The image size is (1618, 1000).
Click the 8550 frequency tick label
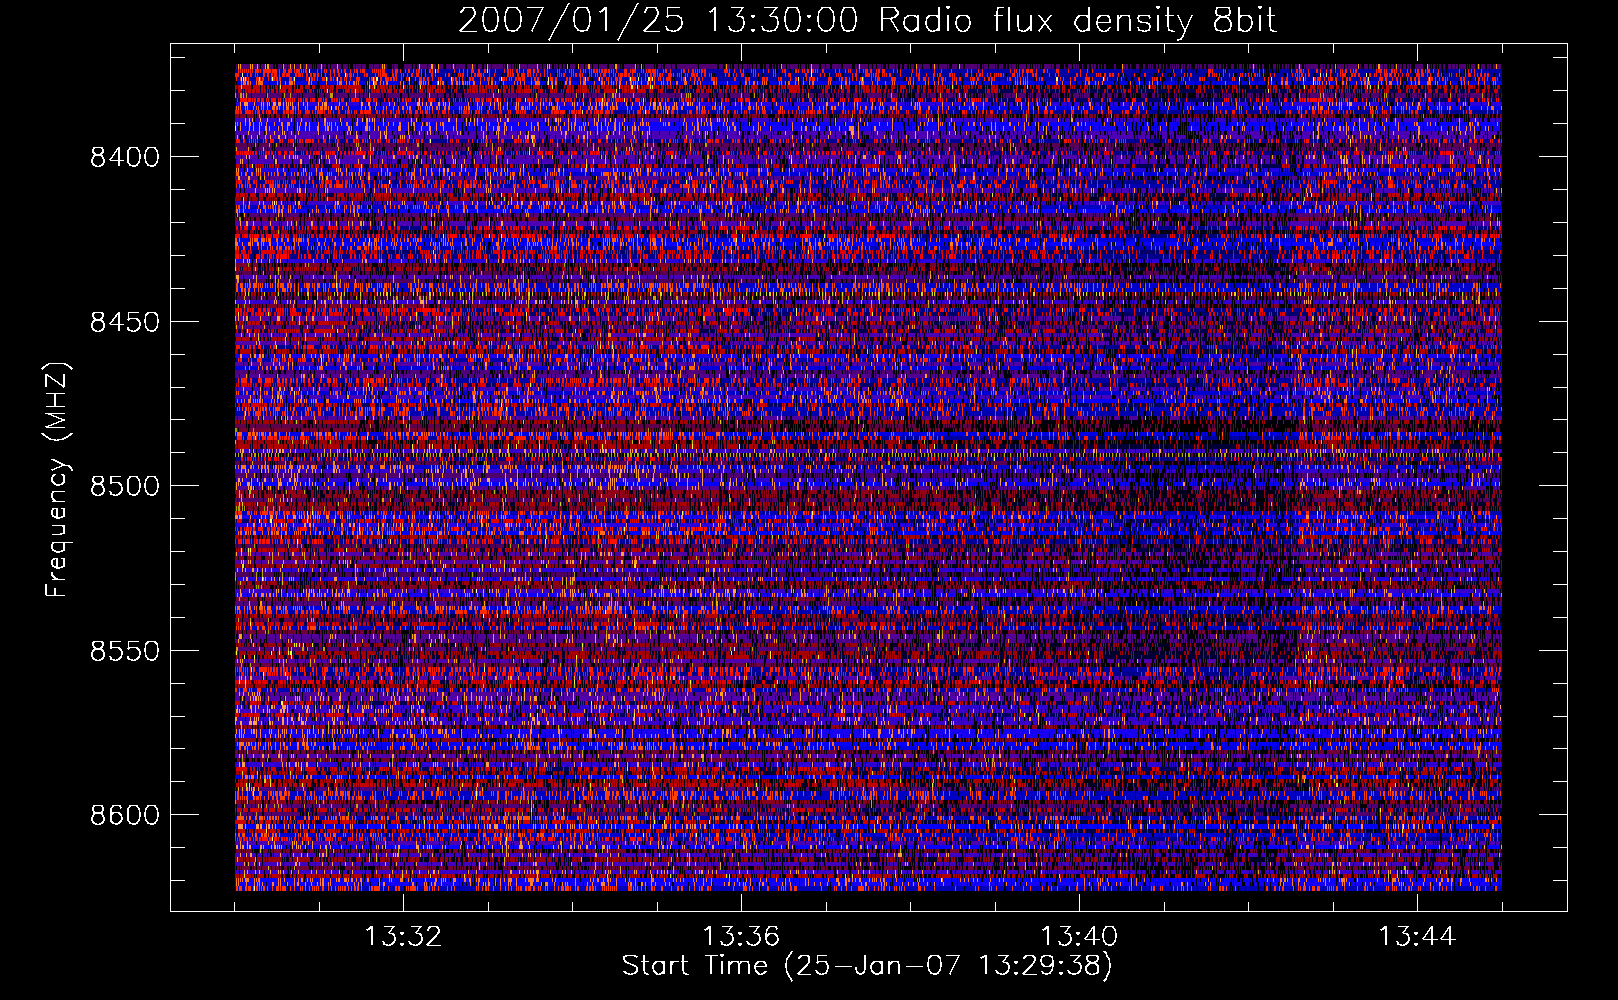click(125, 651)
